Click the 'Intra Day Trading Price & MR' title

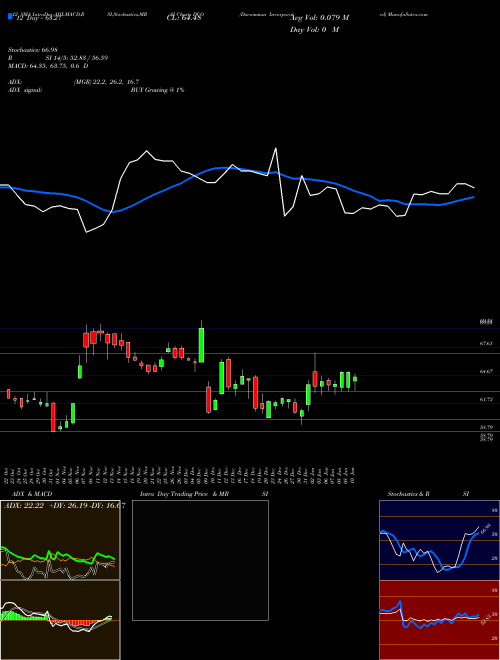(184, 494)
